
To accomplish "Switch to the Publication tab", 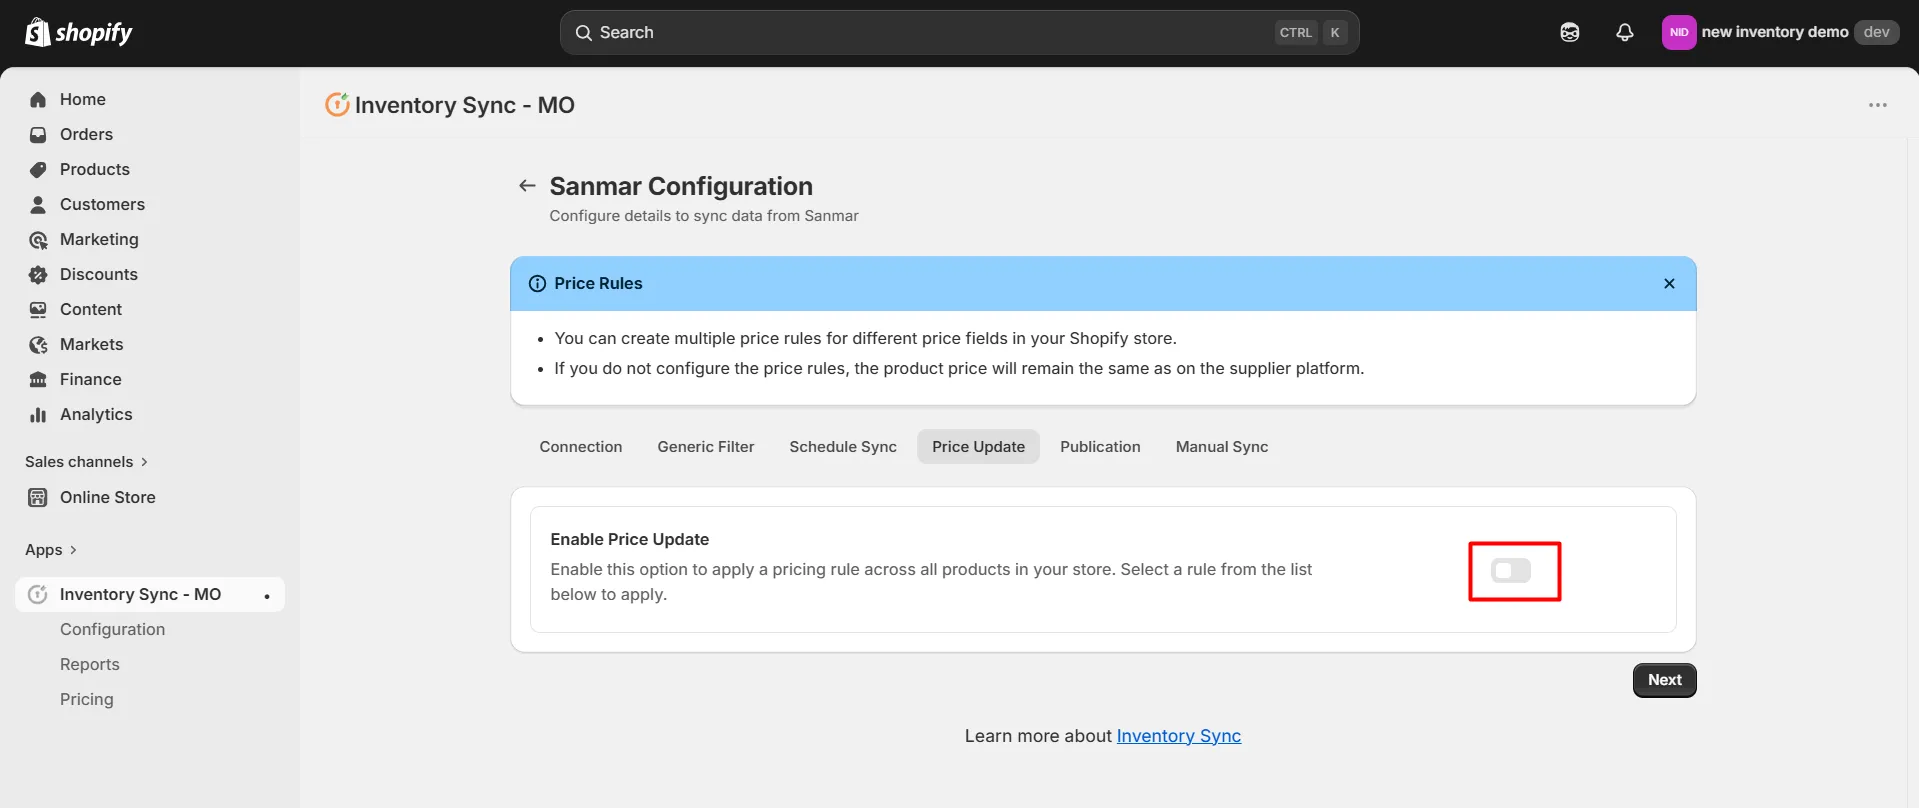I will pyautogui.click(x=1100, y=447).
